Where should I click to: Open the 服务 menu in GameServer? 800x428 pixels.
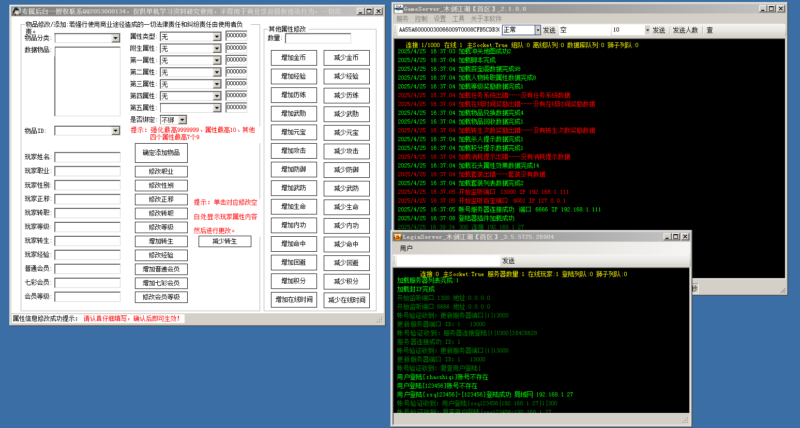[x=402, y=18]
